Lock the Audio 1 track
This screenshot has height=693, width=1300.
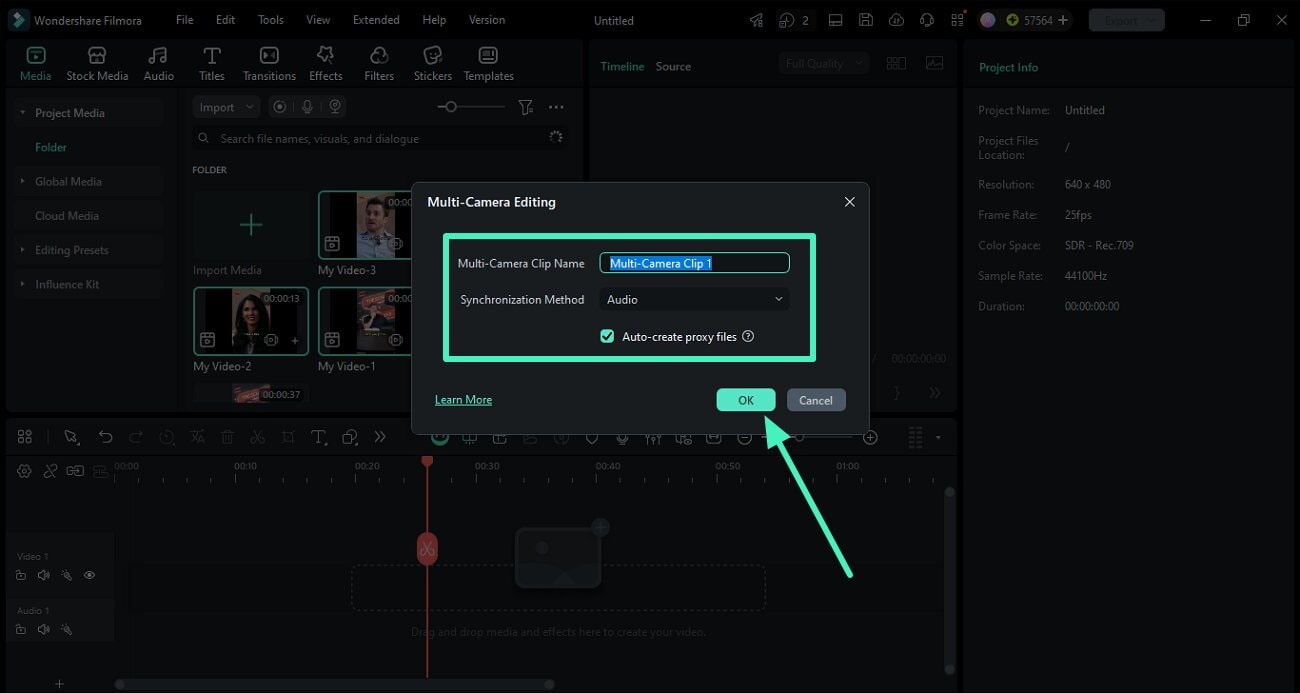point(21,629)
